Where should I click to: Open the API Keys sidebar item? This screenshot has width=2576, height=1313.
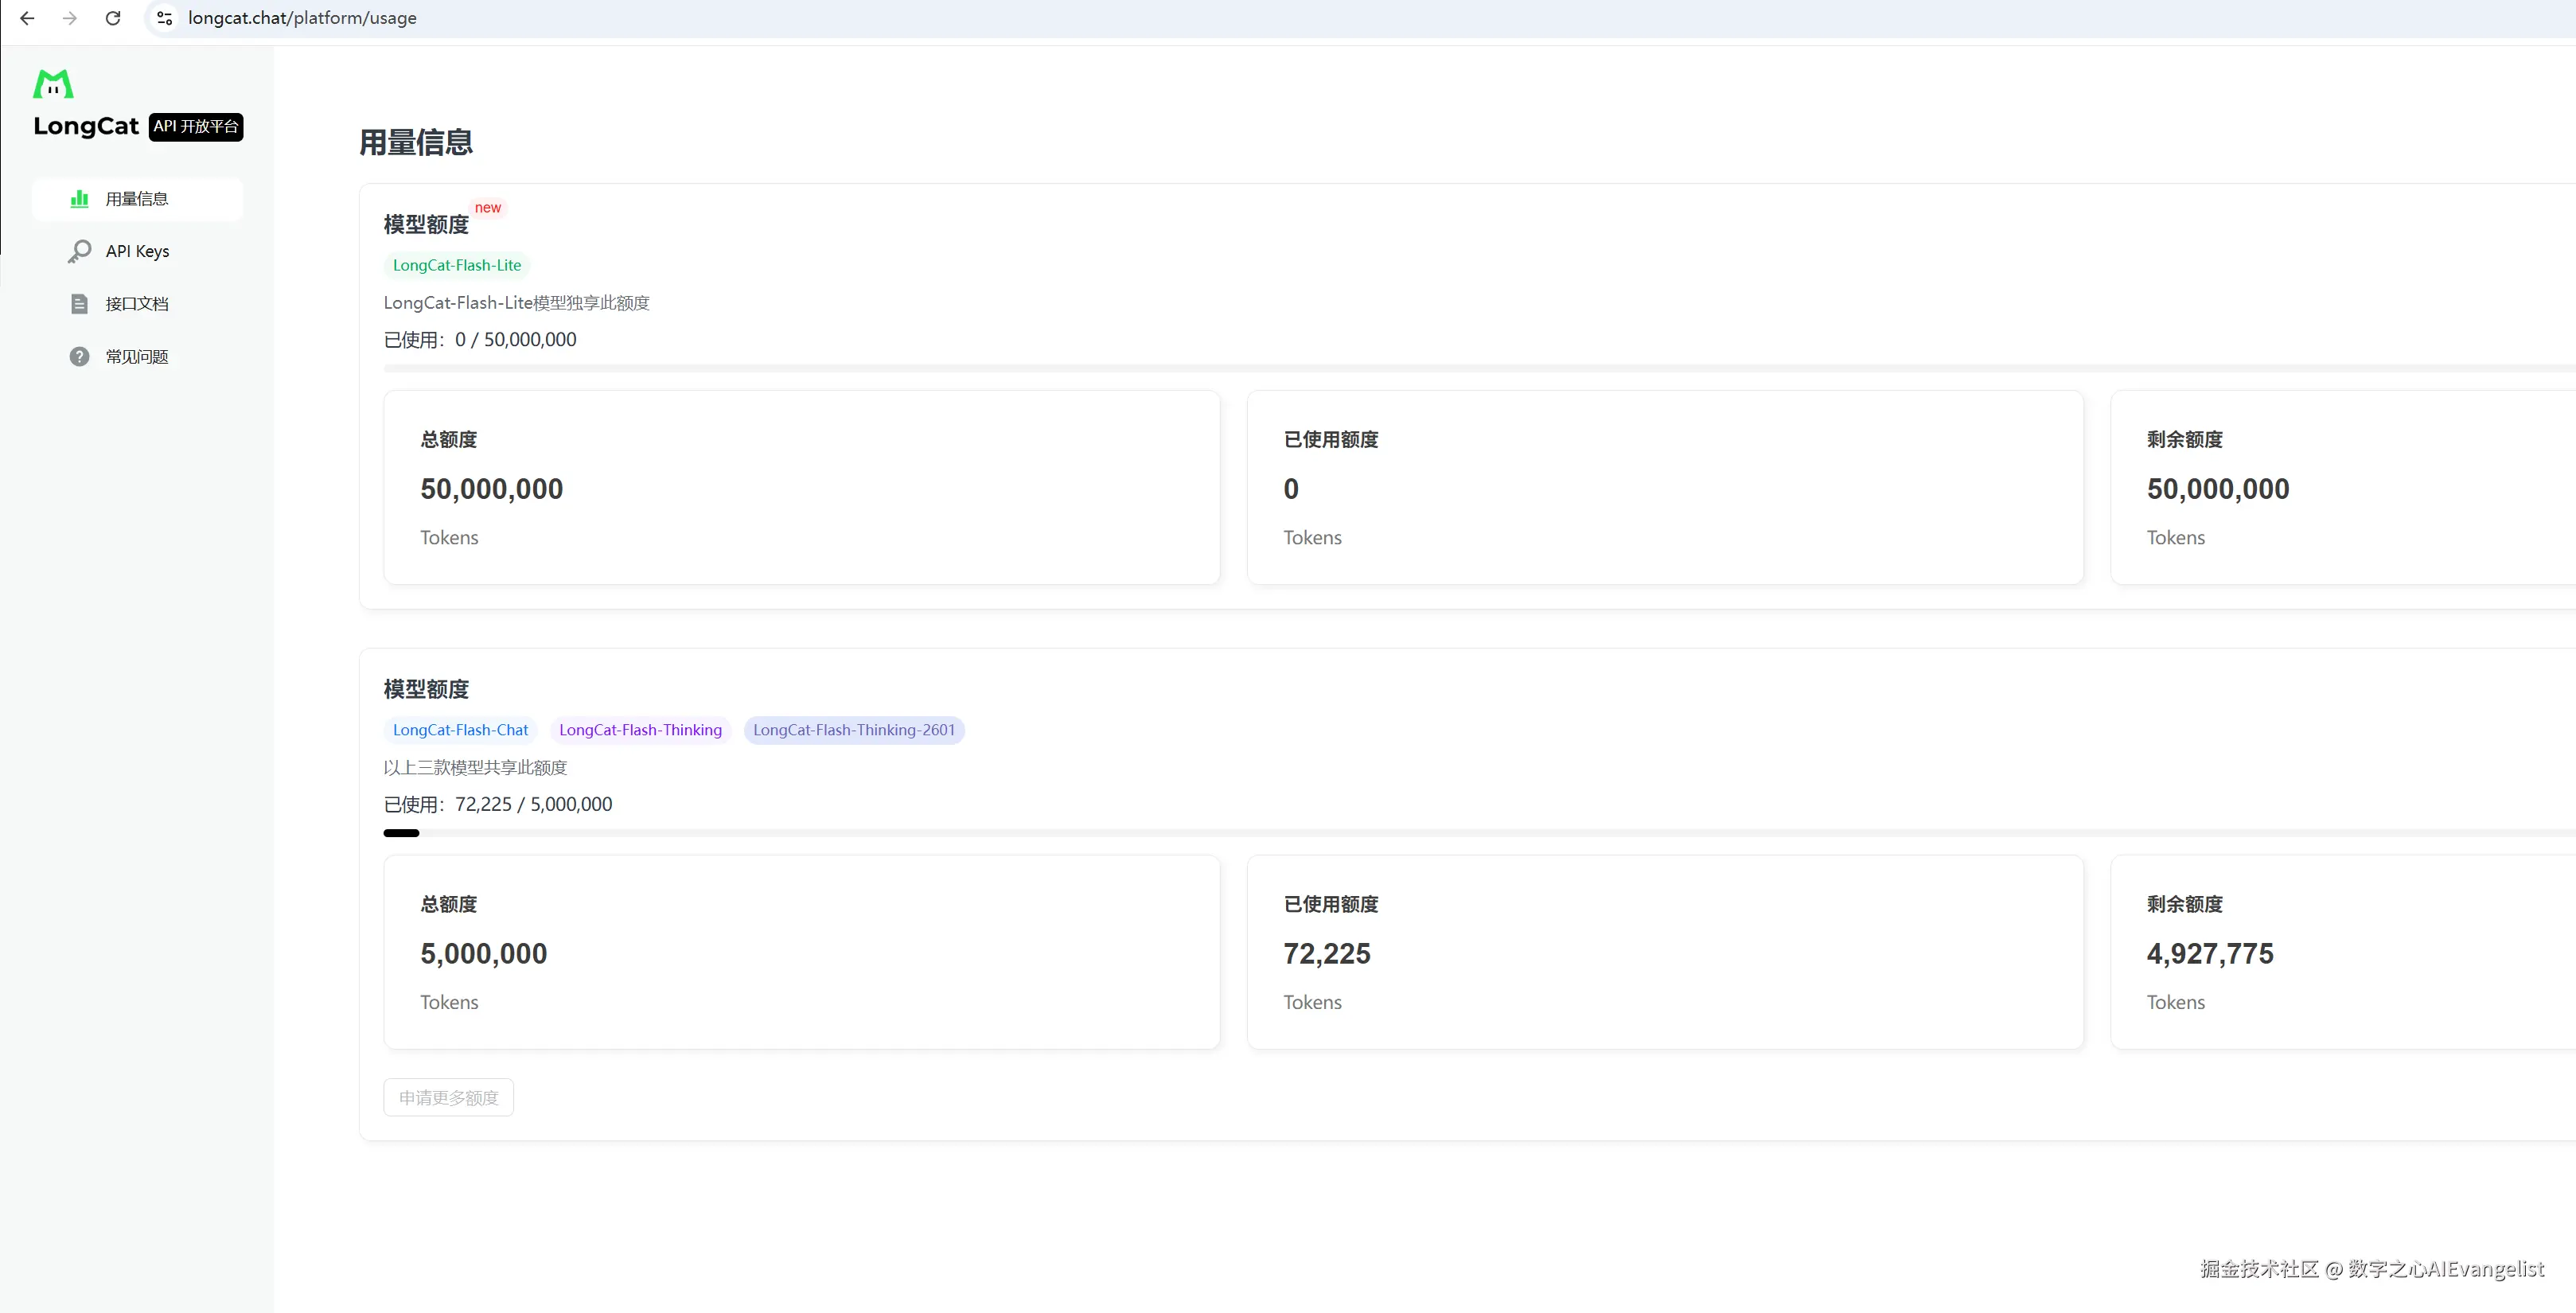[137, 251]
